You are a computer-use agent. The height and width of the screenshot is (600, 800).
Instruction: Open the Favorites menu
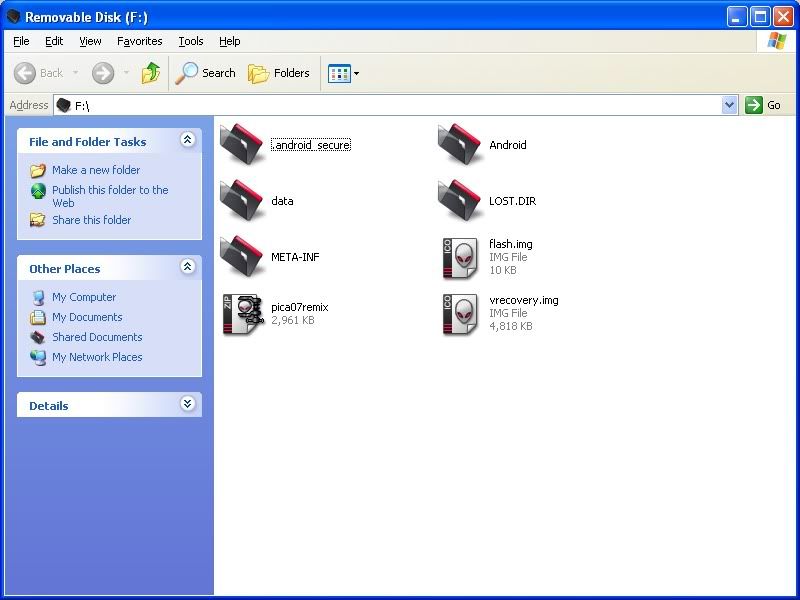pyautogui.click(x=139, y=41)
